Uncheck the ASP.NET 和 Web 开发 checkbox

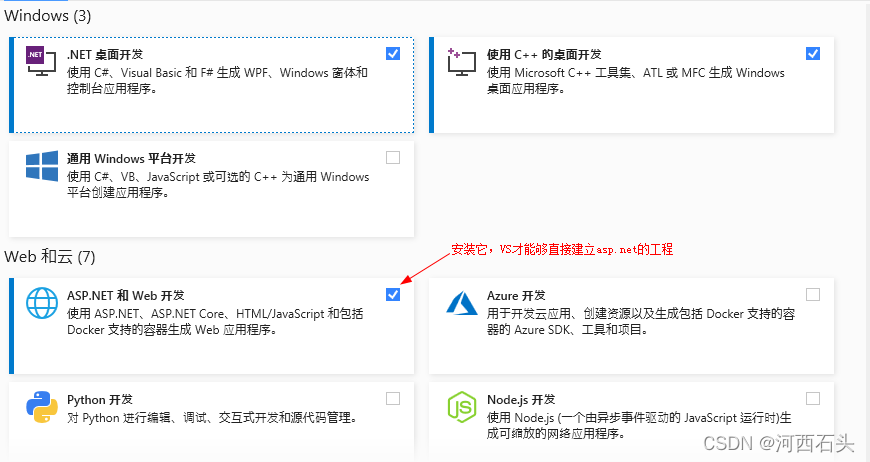[393, 295]
